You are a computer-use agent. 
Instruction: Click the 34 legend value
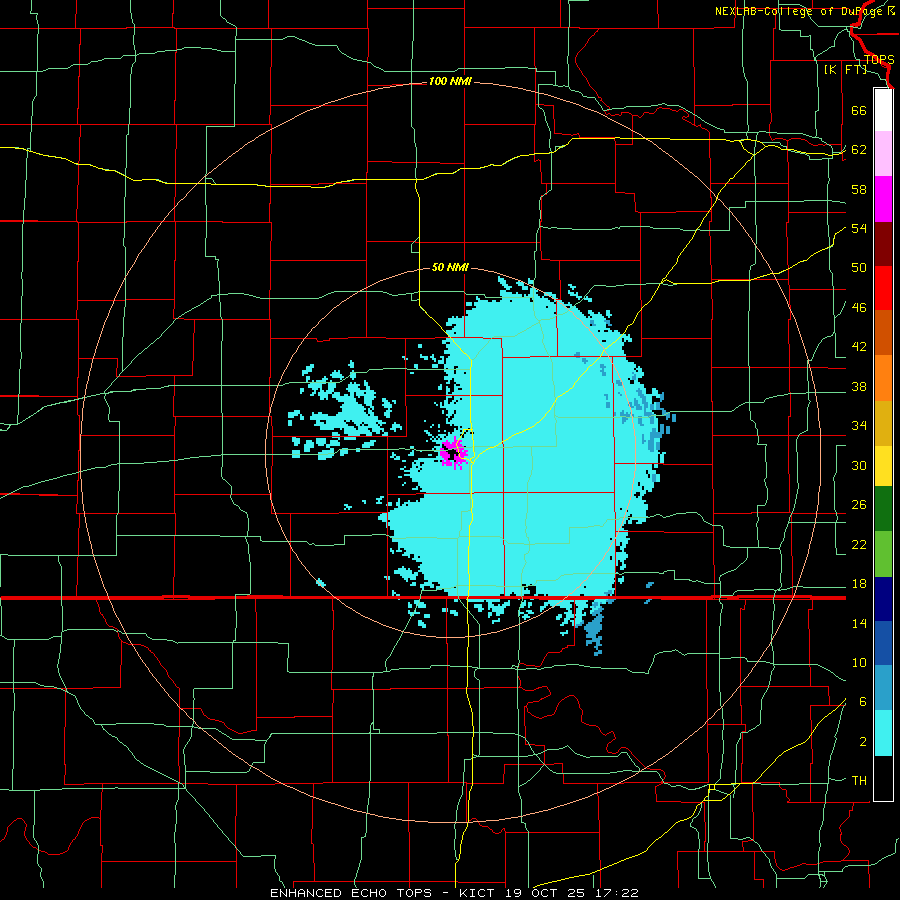pyautogui.click(x=859, y=426)
